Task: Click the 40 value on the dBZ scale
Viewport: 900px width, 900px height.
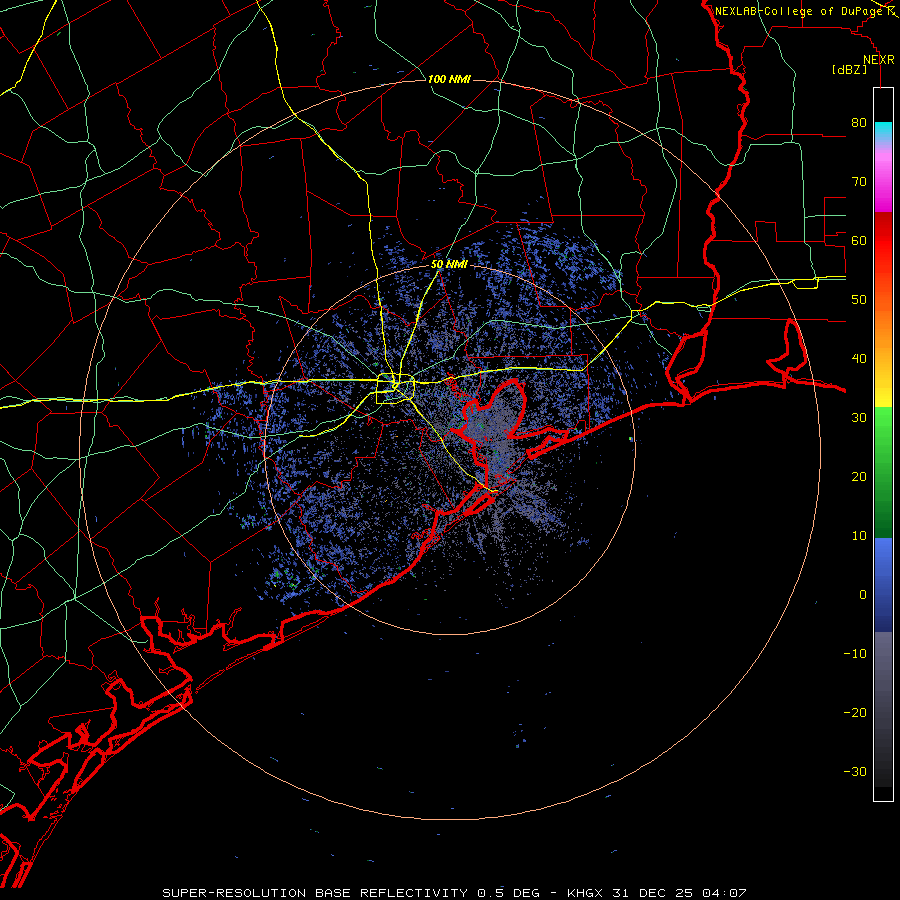Action: coord(859,359)
